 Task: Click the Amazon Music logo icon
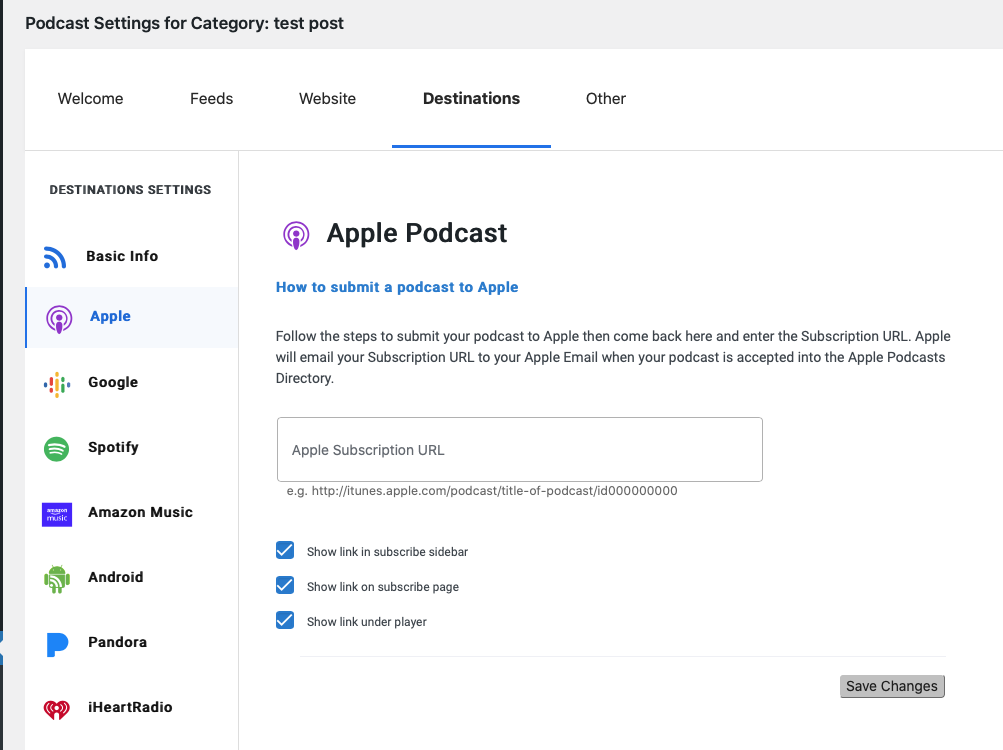57,514
